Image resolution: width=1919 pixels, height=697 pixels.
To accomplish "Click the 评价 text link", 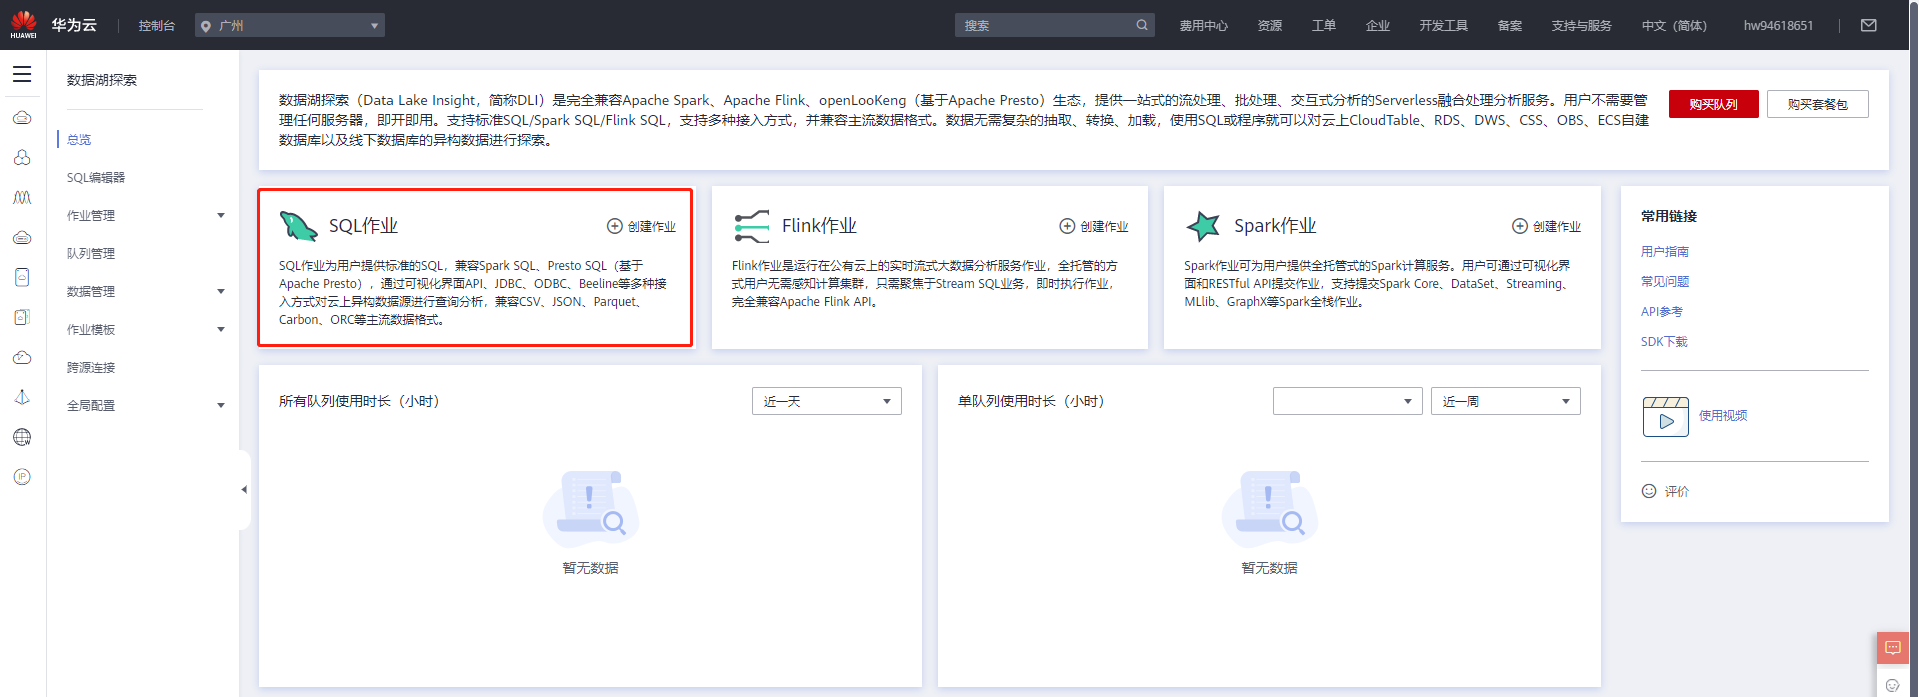I will tap(1677, 492).
